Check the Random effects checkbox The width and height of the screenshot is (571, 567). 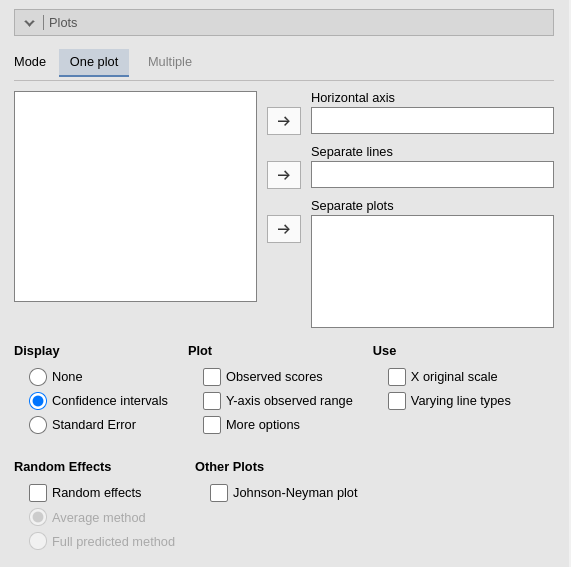point(38,493)
